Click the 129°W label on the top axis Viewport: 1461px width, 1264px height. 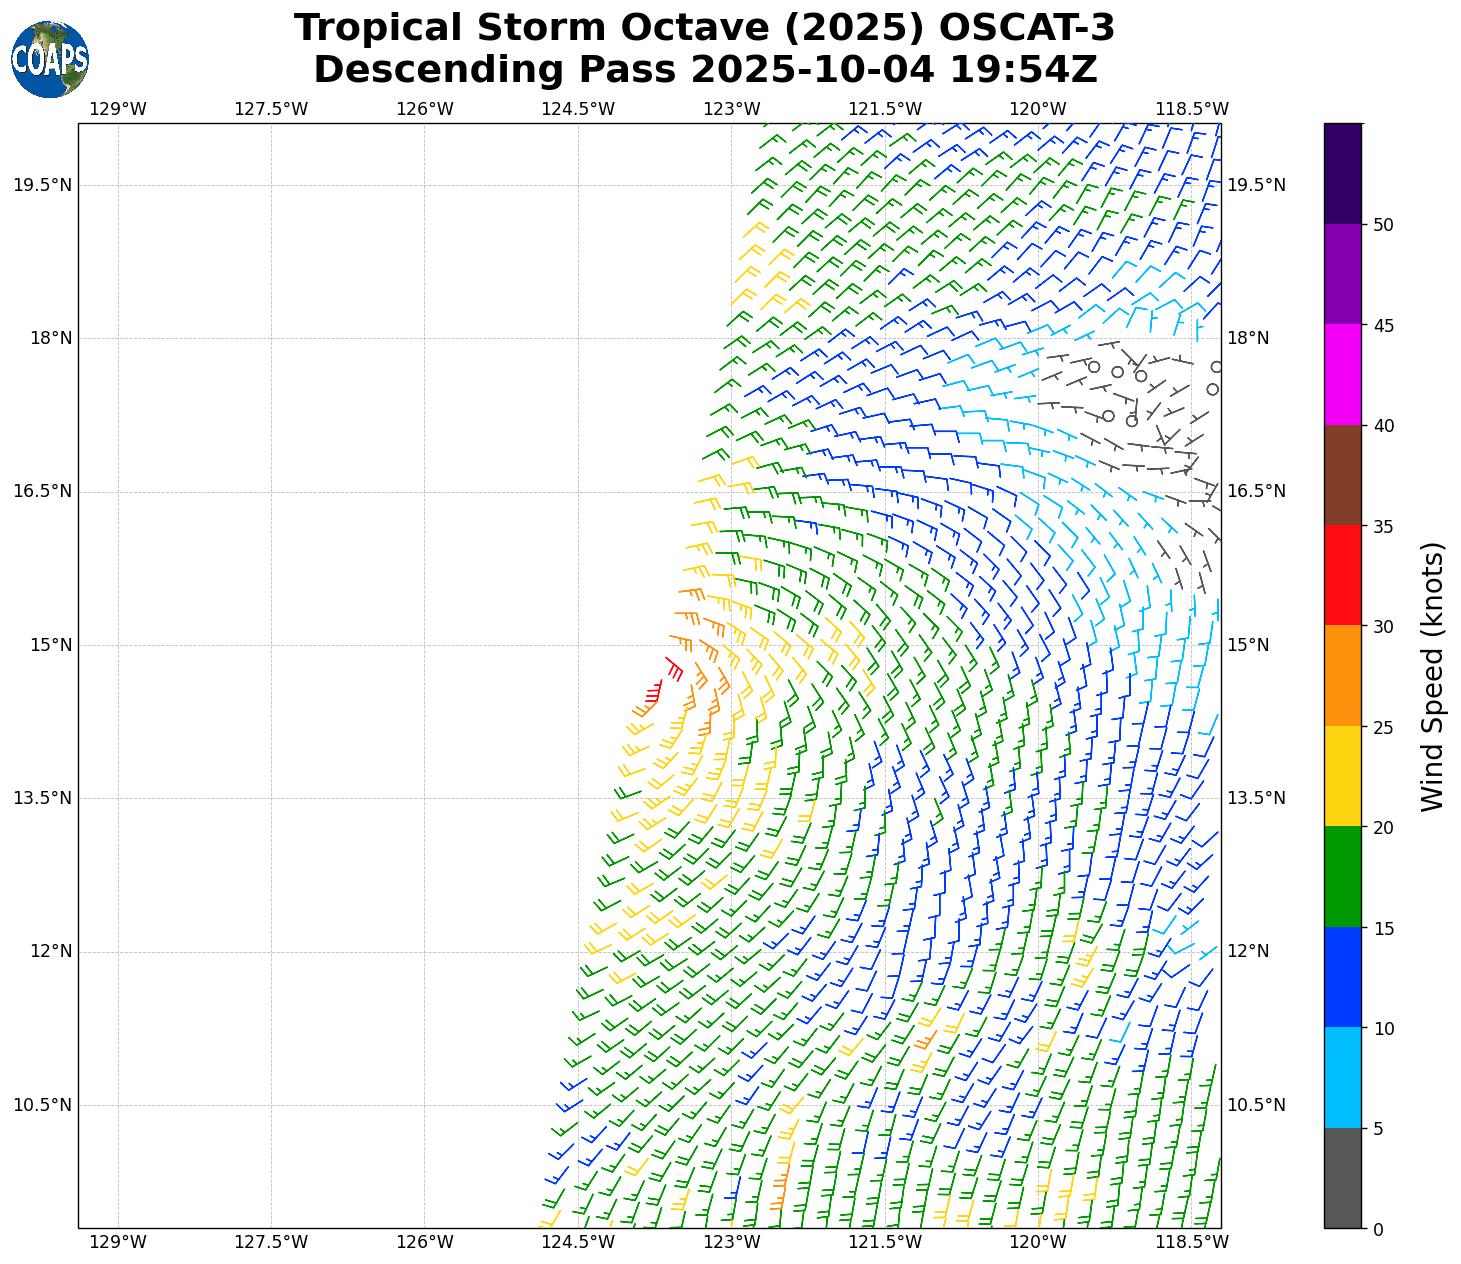(x=118, y=108)
